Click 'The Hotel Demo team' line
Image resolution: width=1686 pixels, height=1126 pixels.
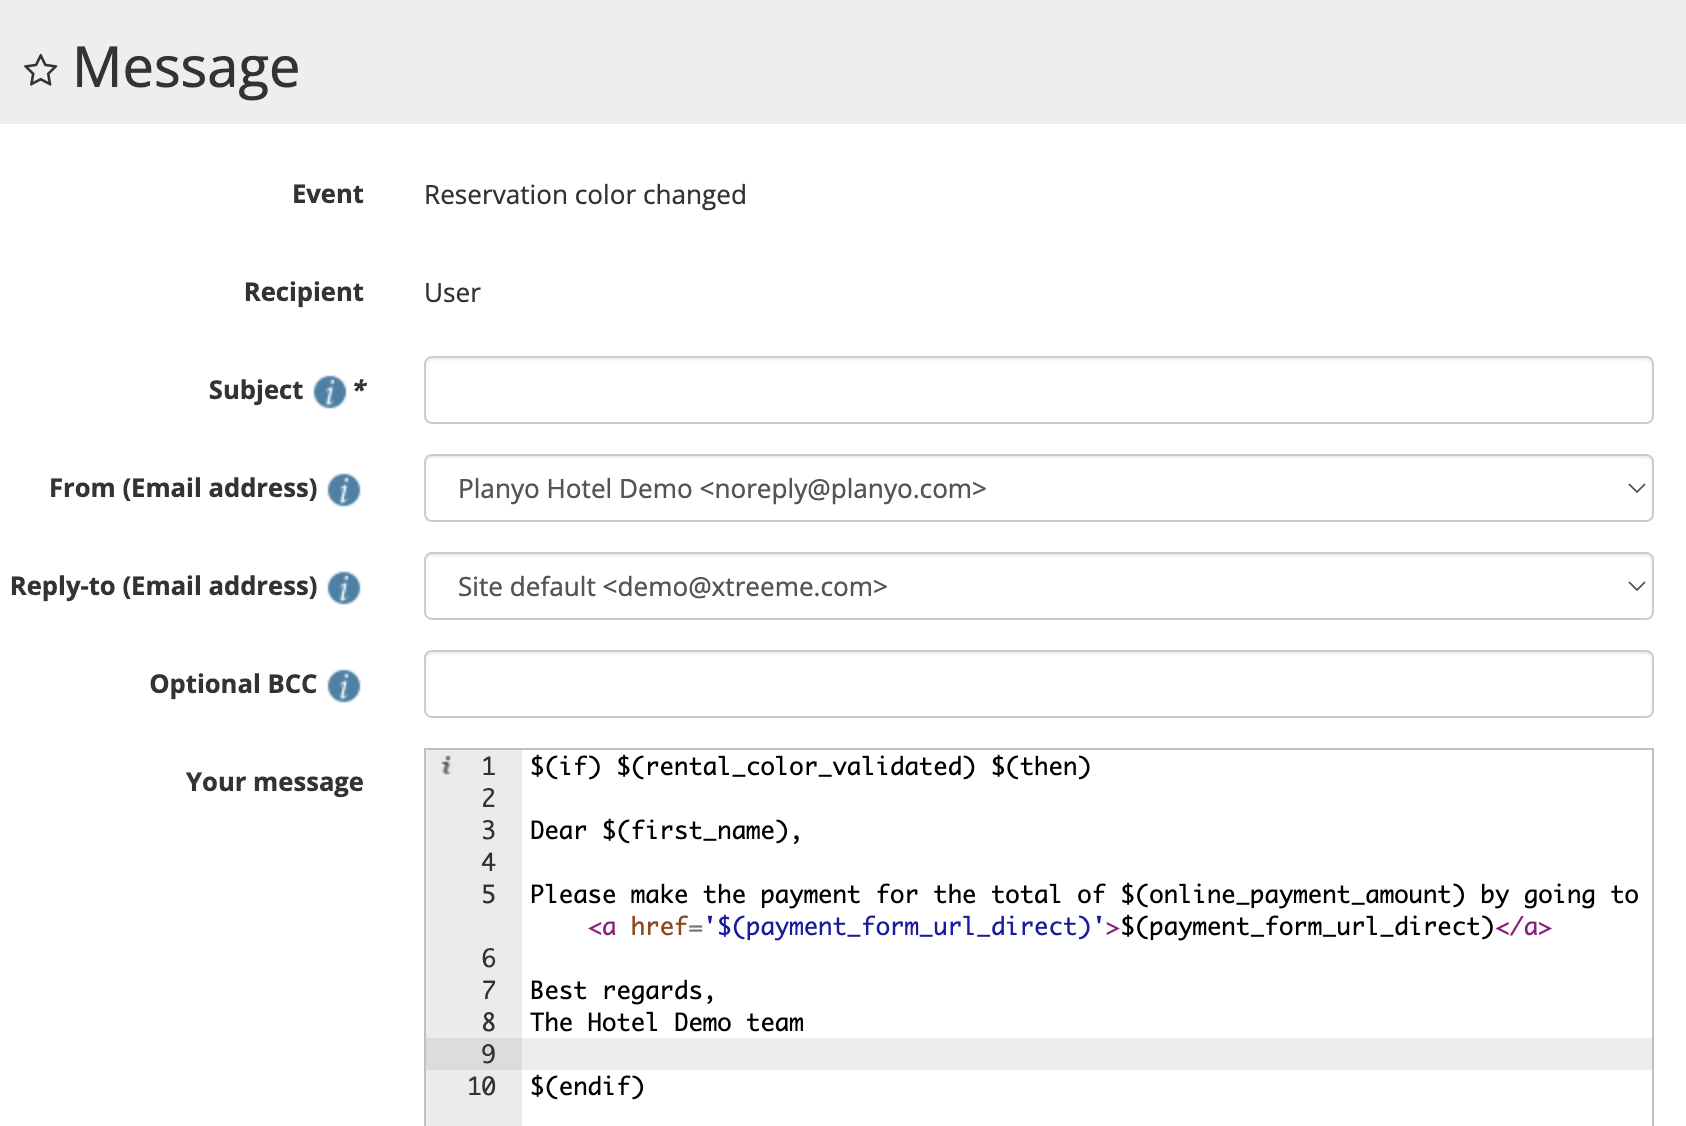coord(666,1023)
